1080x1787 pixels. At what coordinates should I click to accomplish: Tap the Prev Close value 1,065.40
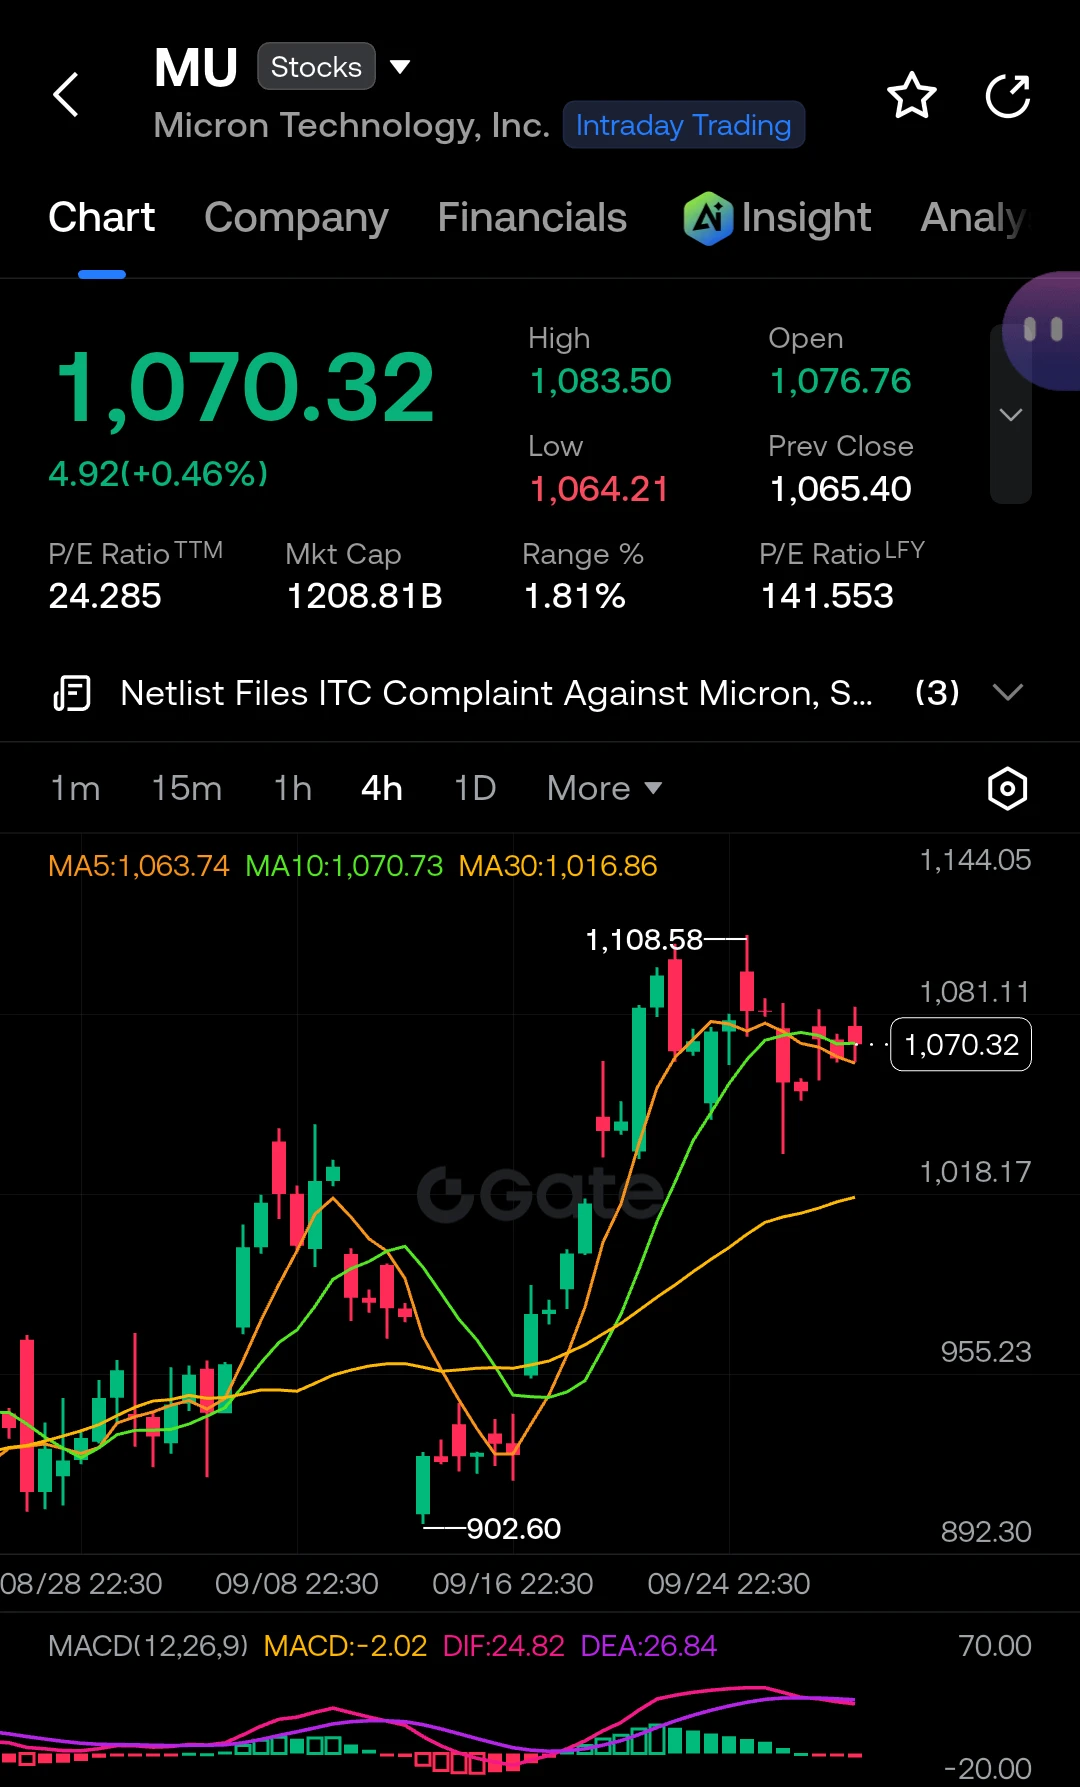coord(840,489)
